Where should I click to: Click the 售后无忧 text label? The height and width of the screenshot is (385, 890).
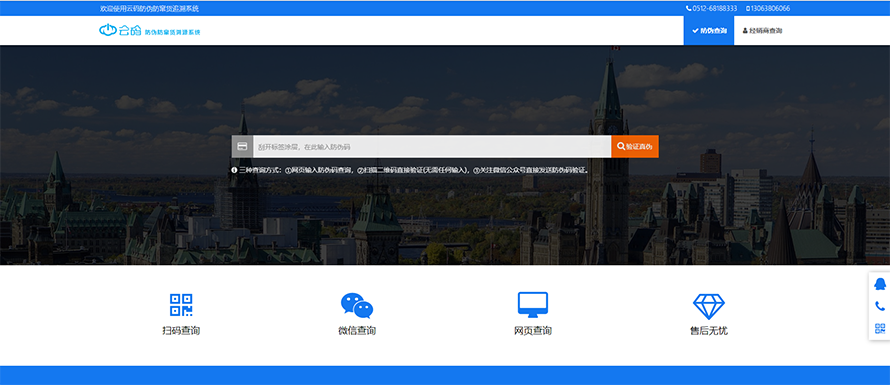[708, 331]
